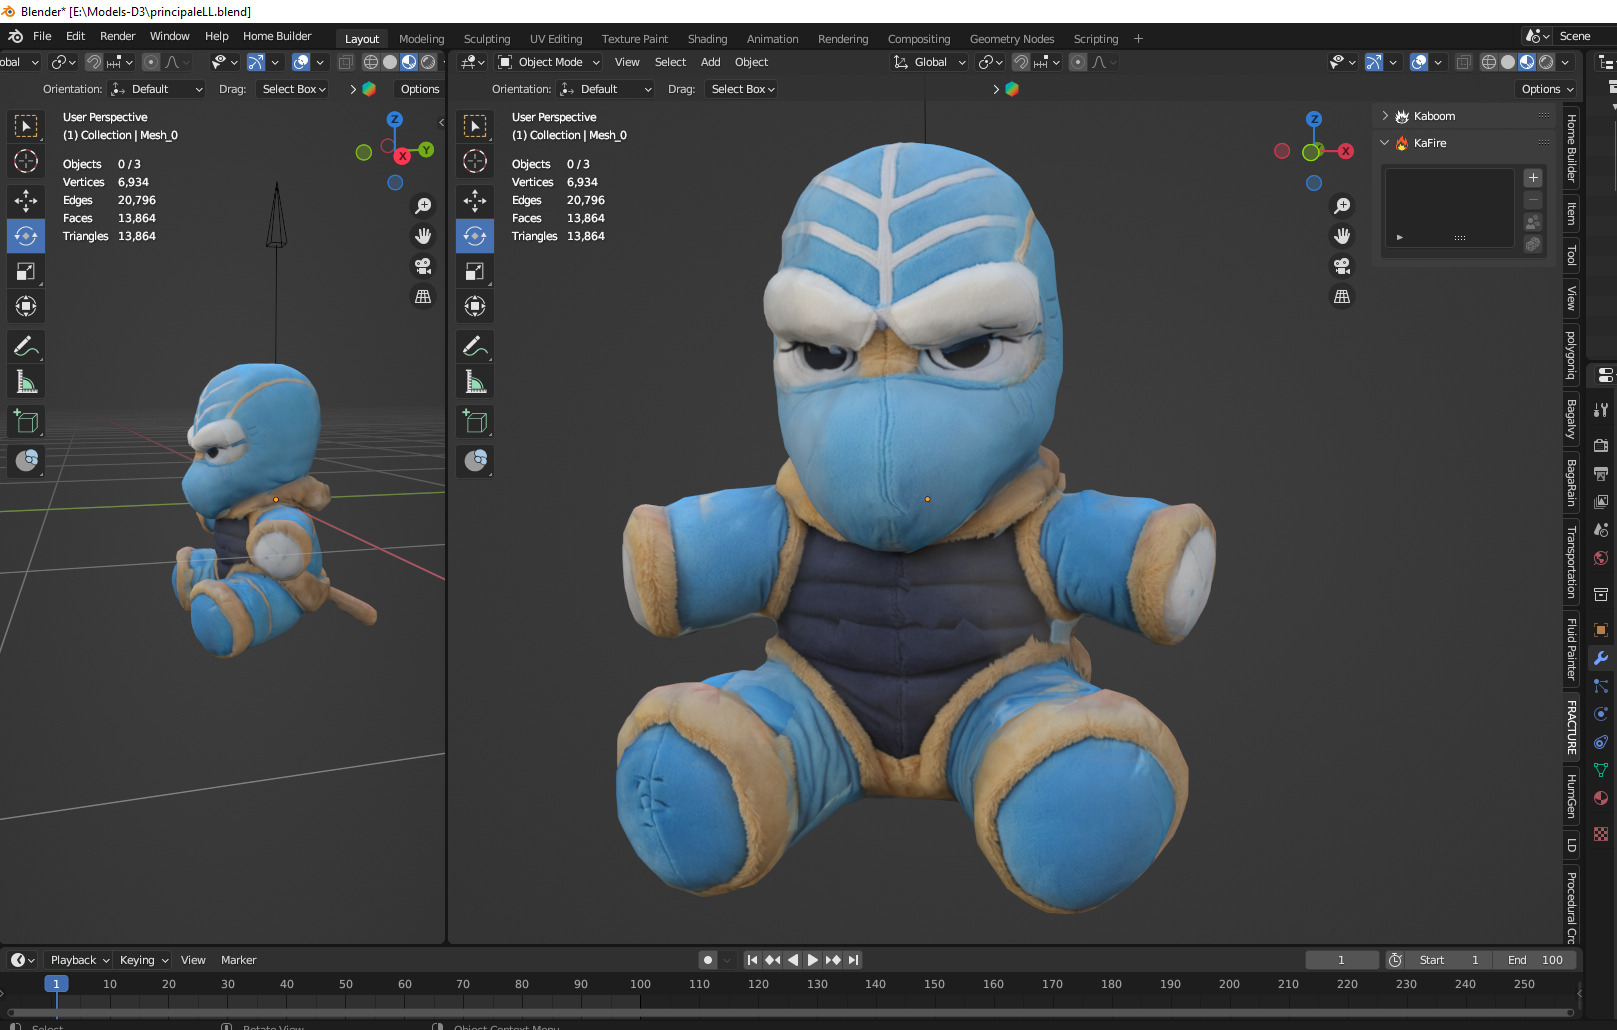The image size is (1617, 1030).
Task: Open the Keying dropdown in timeline
Action: tap(144, 960)
